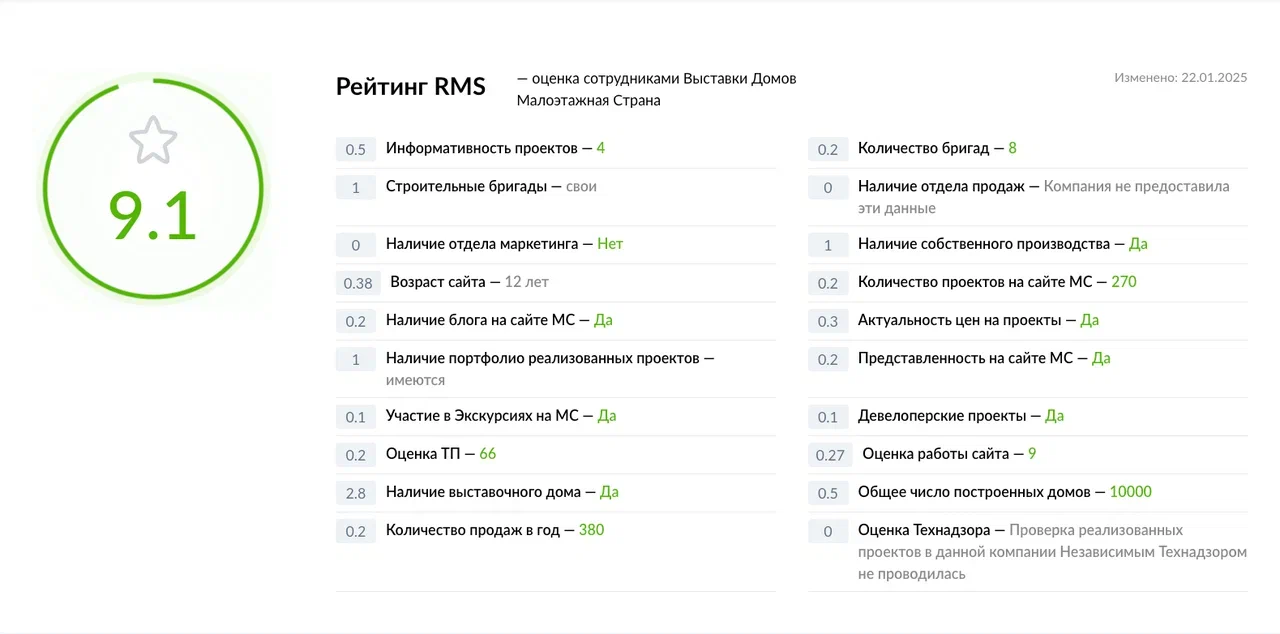Screen dimensions: 1280x634
Task: Click the Актуальность цен на проекты row
Action: pos(1028,320)
